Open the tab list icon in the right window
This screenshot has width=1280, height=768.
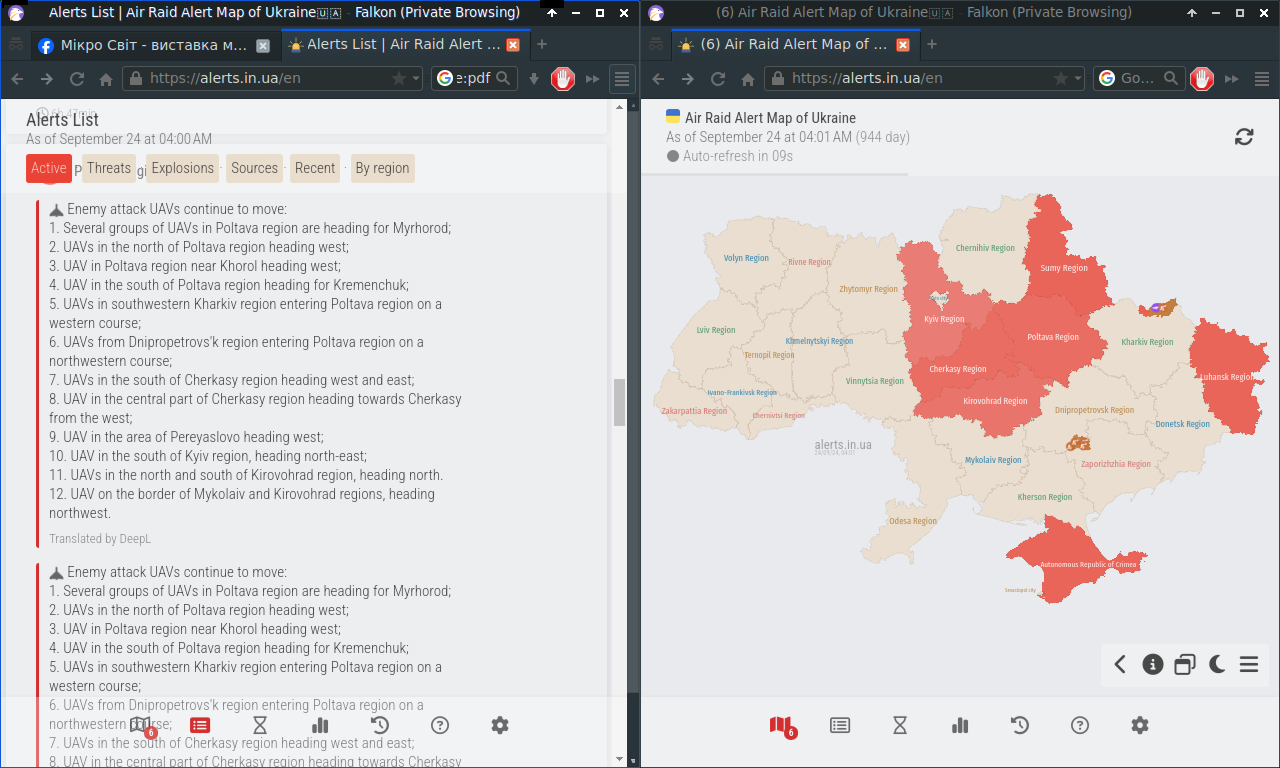pos(656,44)
